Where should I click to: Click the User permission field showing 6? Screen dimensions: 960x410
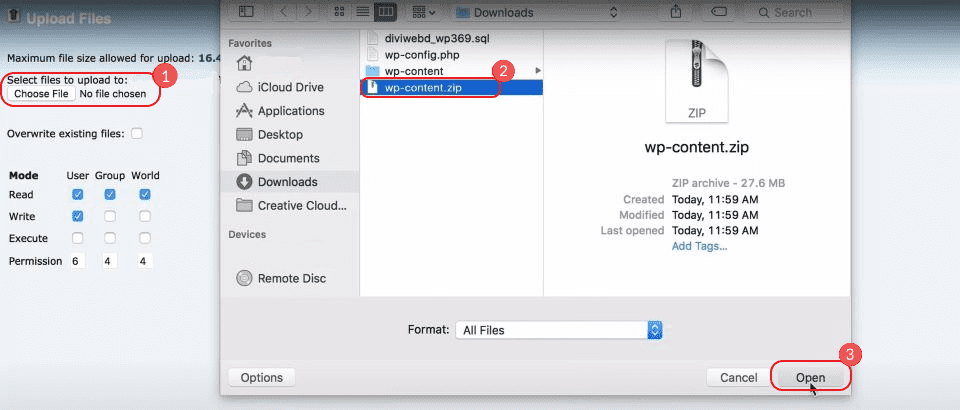(77, 261)
